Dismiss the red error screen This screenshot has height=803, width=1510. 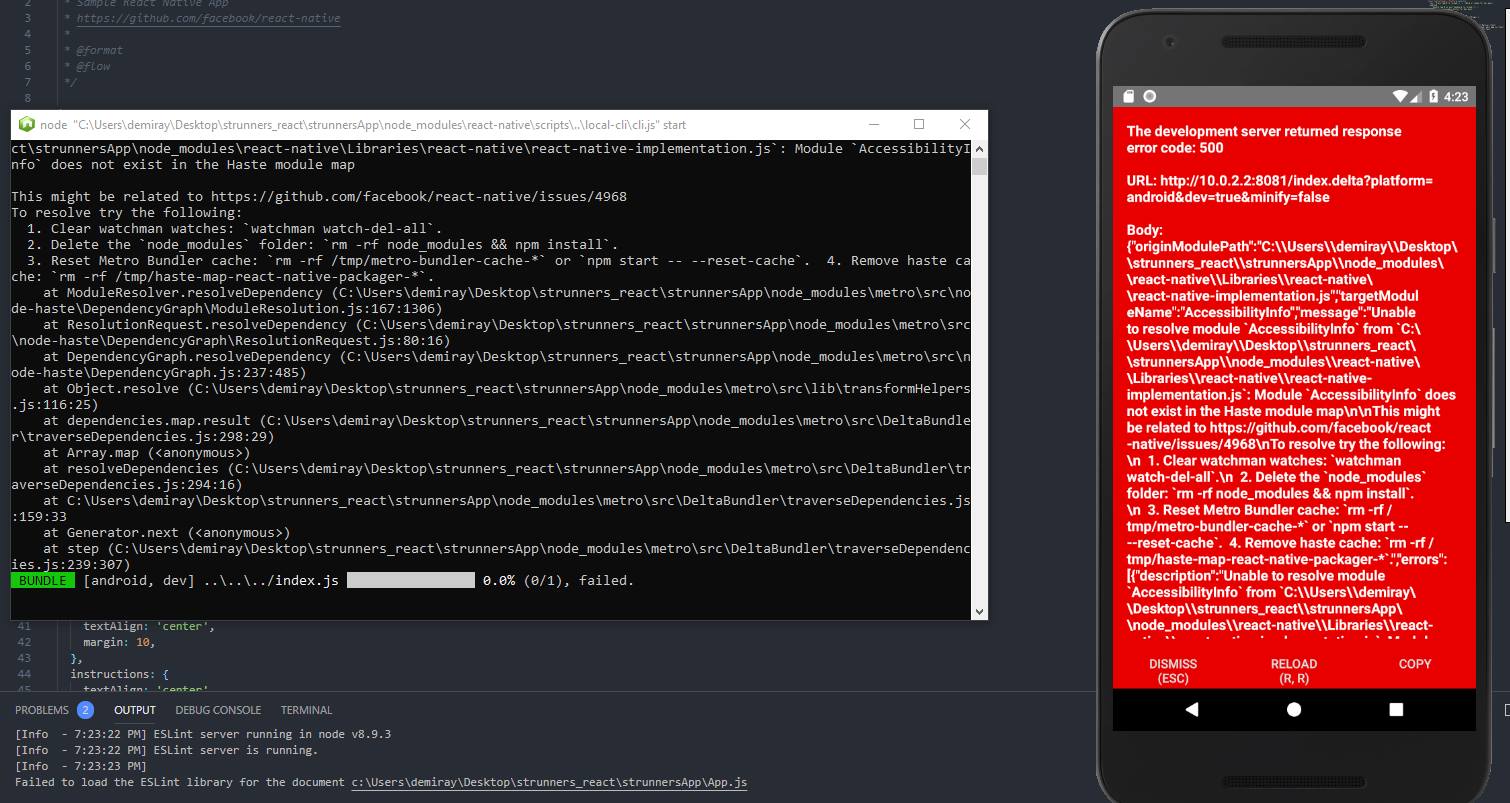pos(1172,670)
